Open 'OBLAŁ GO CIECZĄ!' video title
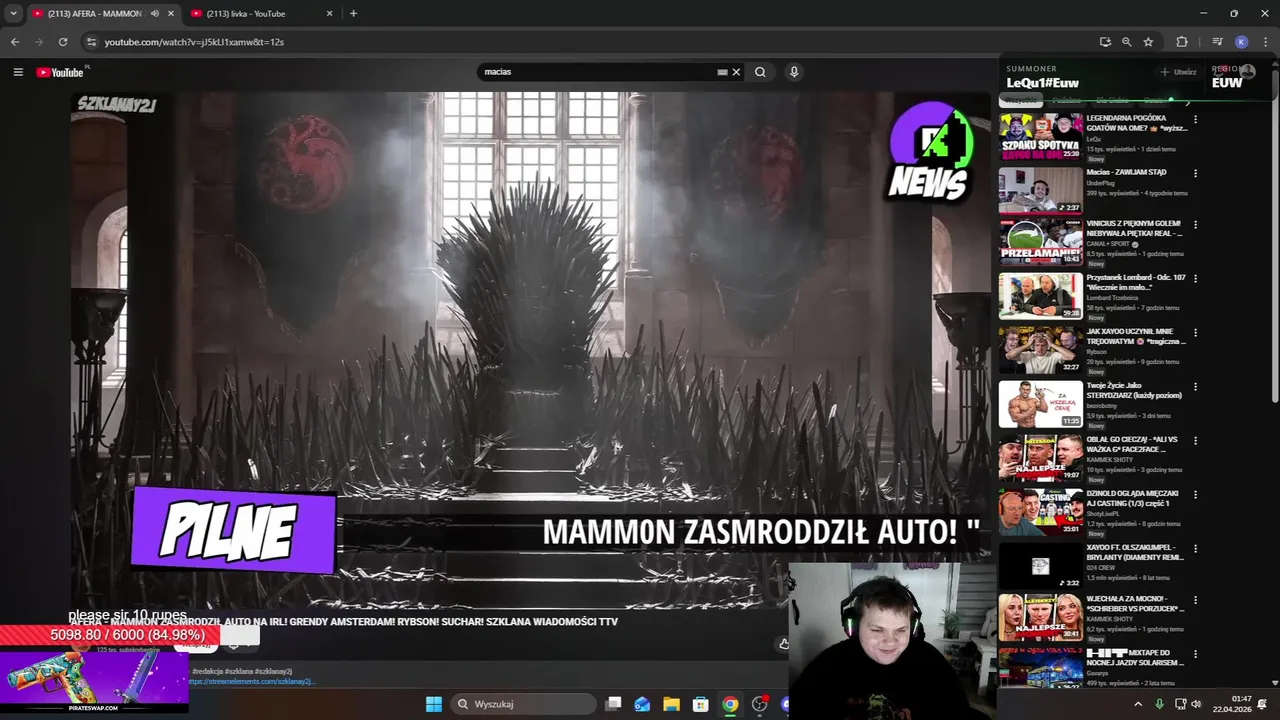The width and height of the screenshot is (1280, 720). pyautogui.click(x=1132, y=444)
